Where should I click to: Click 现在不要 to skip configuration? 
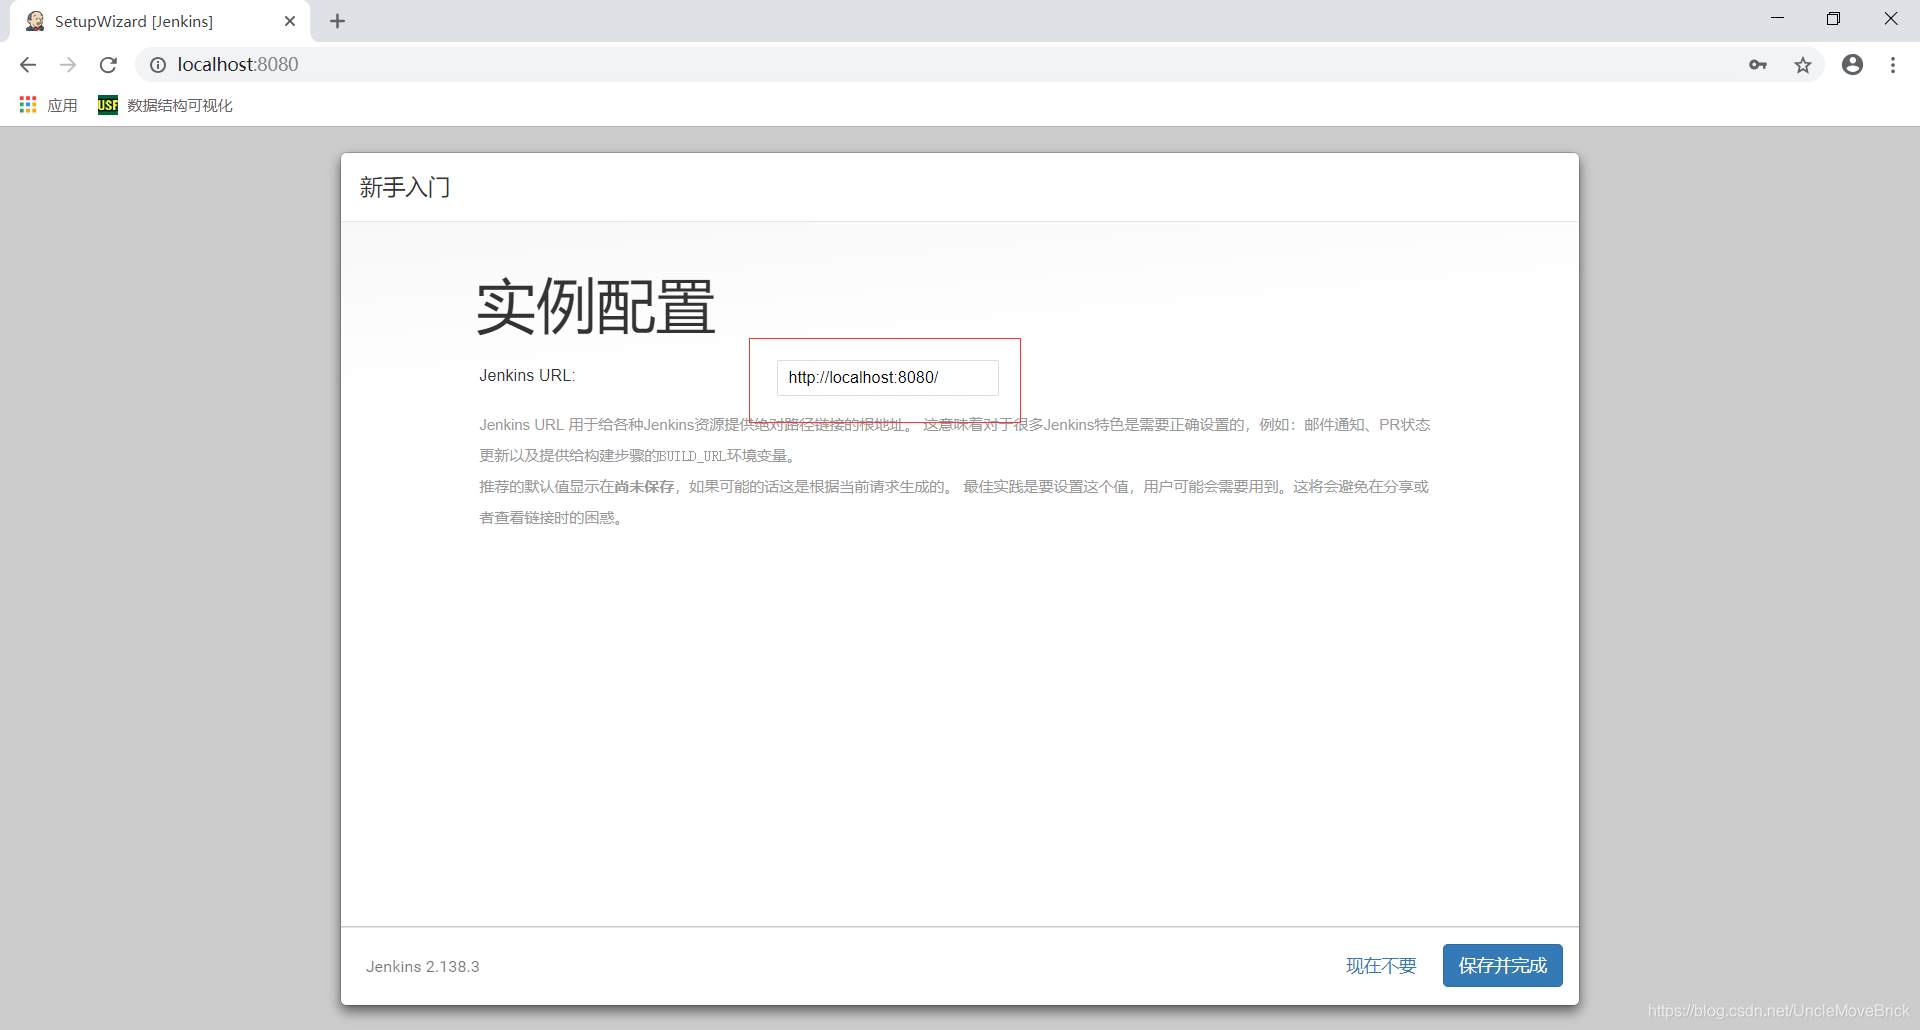click(1381, 966)
